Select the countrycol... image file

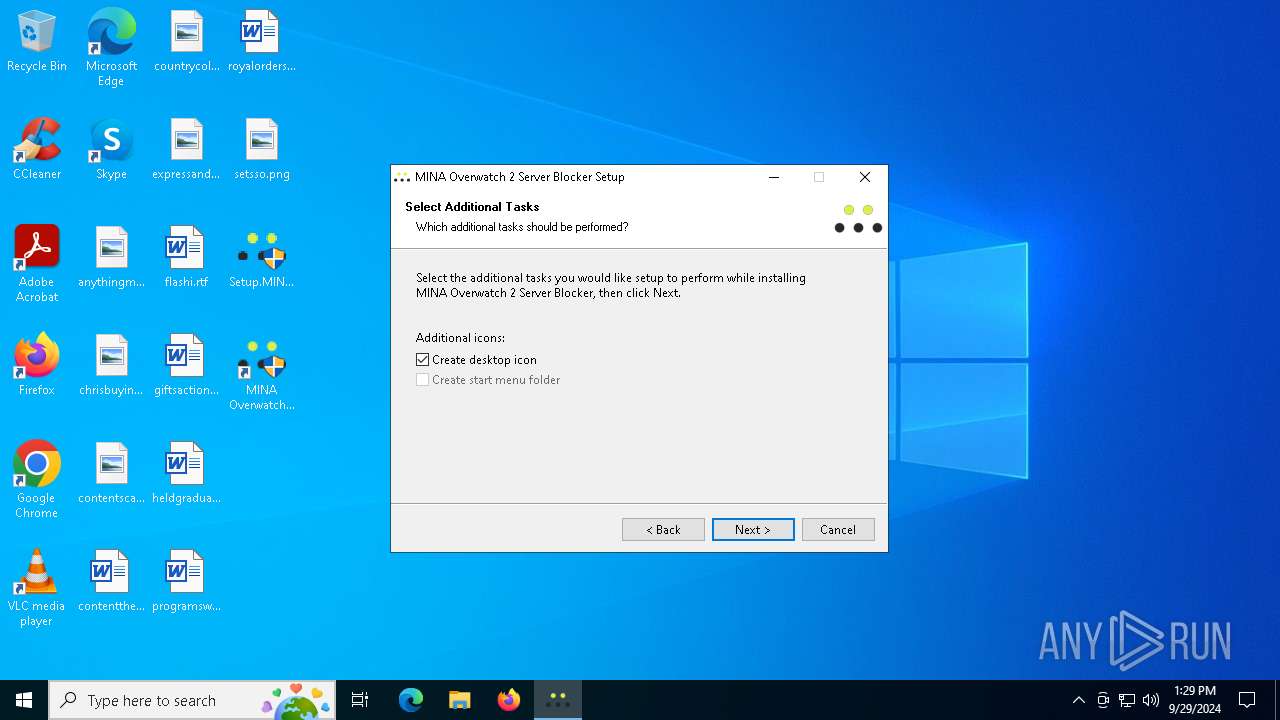coord(186,42)
